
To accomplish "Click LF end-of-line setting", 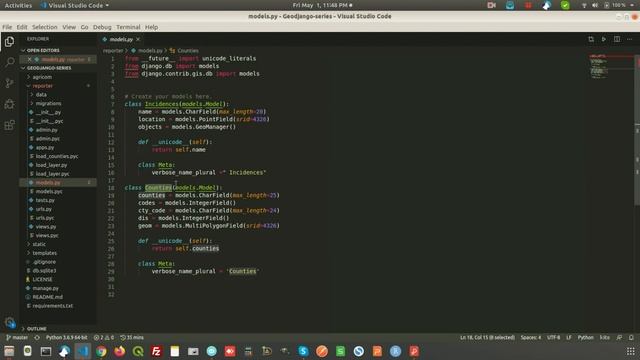I will tap(569, 338).
